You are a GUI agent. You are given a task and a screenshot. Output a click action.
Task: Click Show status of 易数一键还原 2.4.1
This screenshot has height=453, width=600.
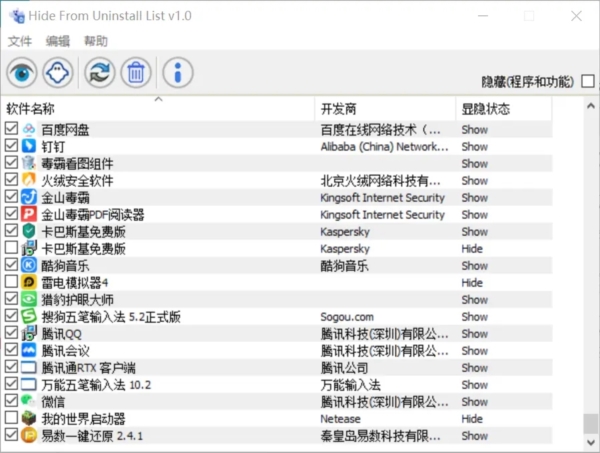click(x=474, y=435)
